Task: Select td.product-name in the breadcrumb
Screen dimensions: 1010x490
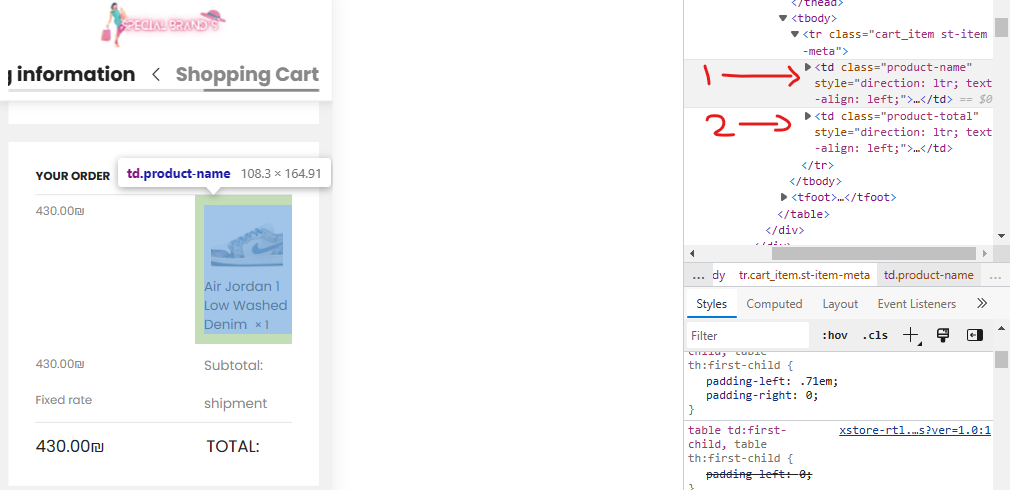Action: (928, 275)
